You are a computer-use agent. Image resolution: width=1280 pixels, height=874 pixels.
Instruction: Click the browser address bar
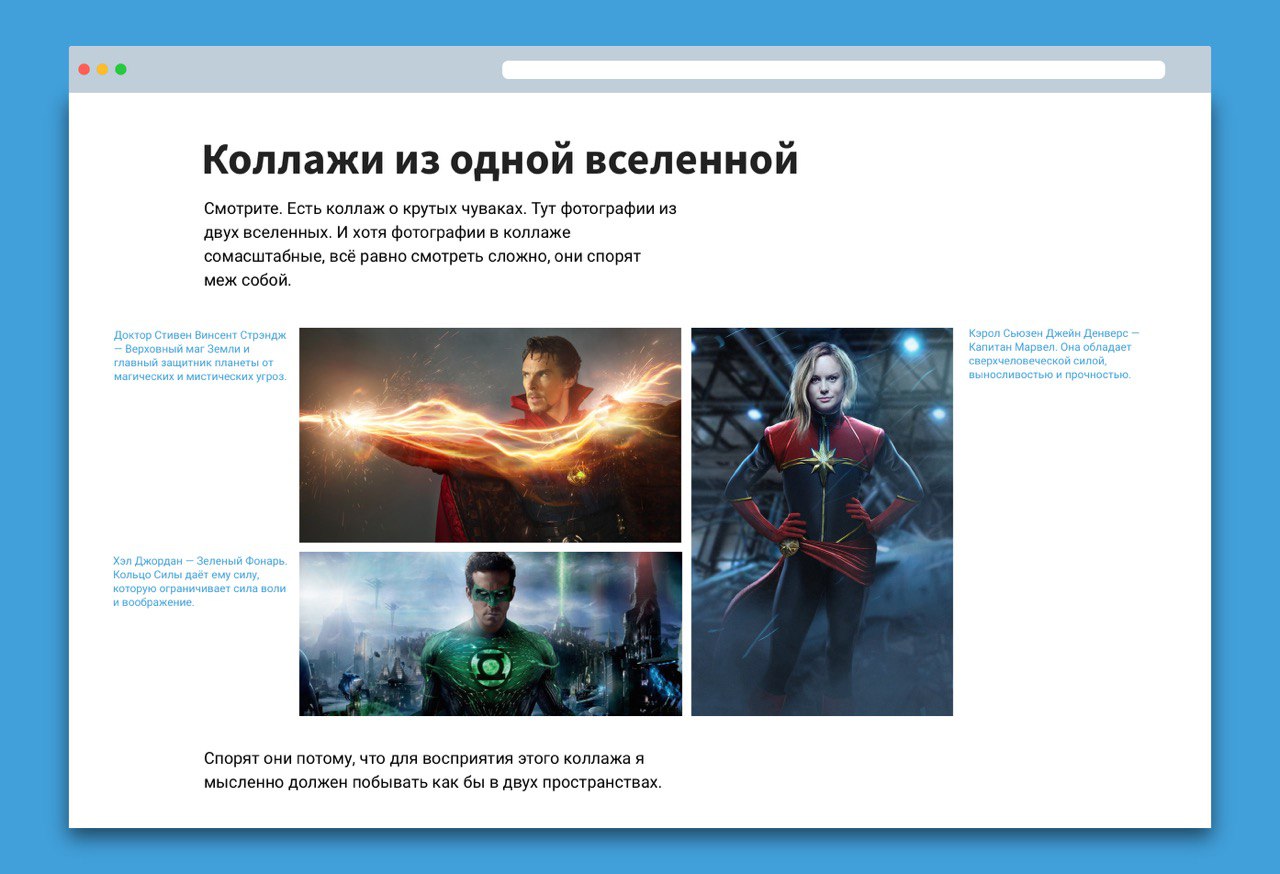coord(833,70)
